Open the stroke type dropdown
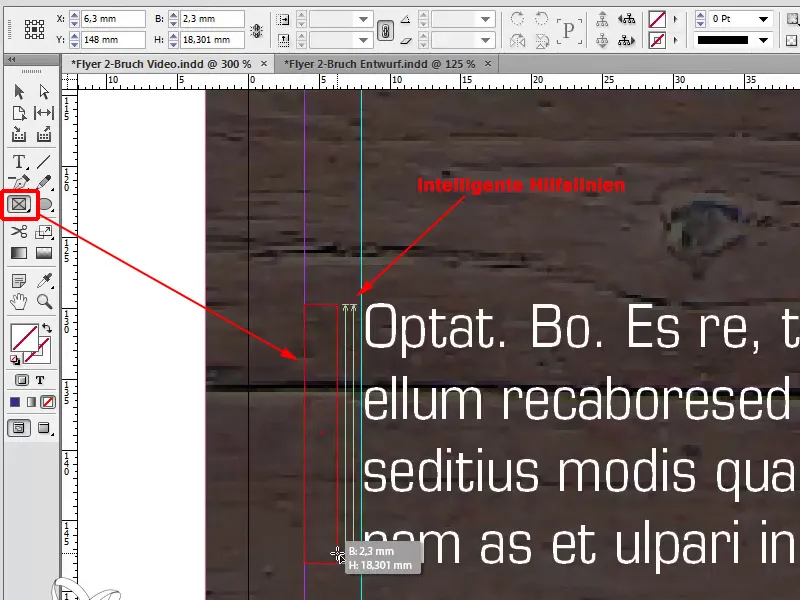 coord(763,40)
